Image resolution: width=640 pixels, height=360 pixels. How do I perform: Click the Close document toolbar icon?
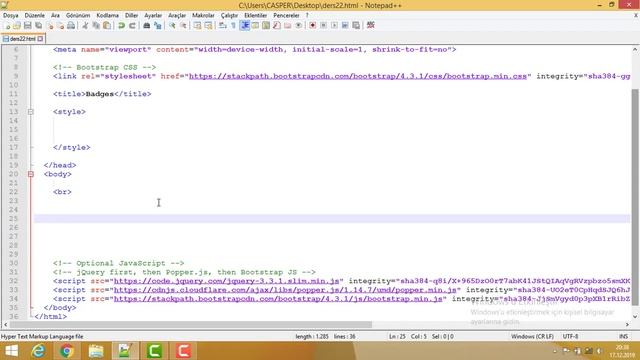pos(50,25)
